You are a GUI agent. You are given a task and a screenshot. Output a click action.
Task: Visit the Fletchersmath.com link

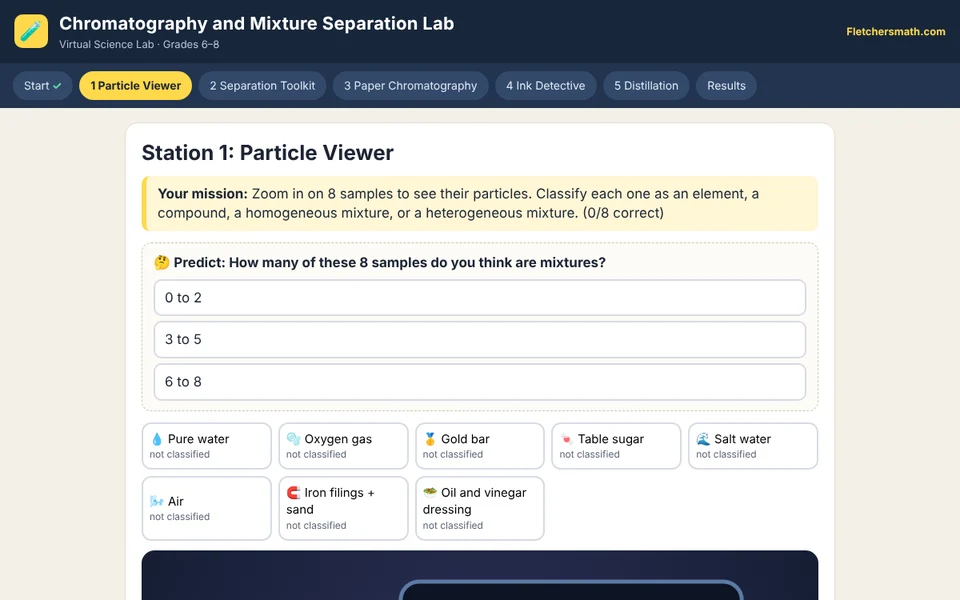pyautogui.click(x=896, y=32)
